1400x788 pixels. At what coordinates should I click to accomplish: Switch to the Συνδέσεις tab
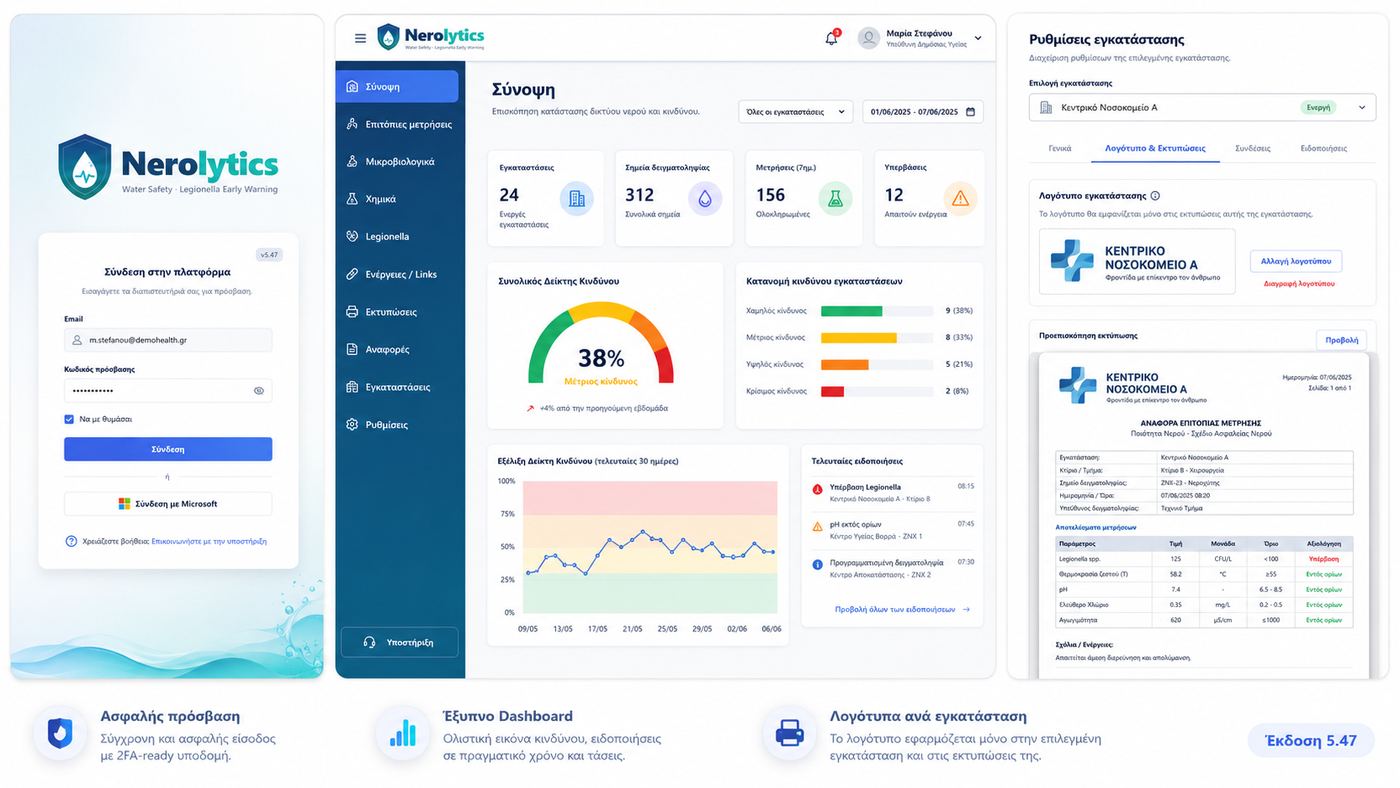tap(1252, 148)
